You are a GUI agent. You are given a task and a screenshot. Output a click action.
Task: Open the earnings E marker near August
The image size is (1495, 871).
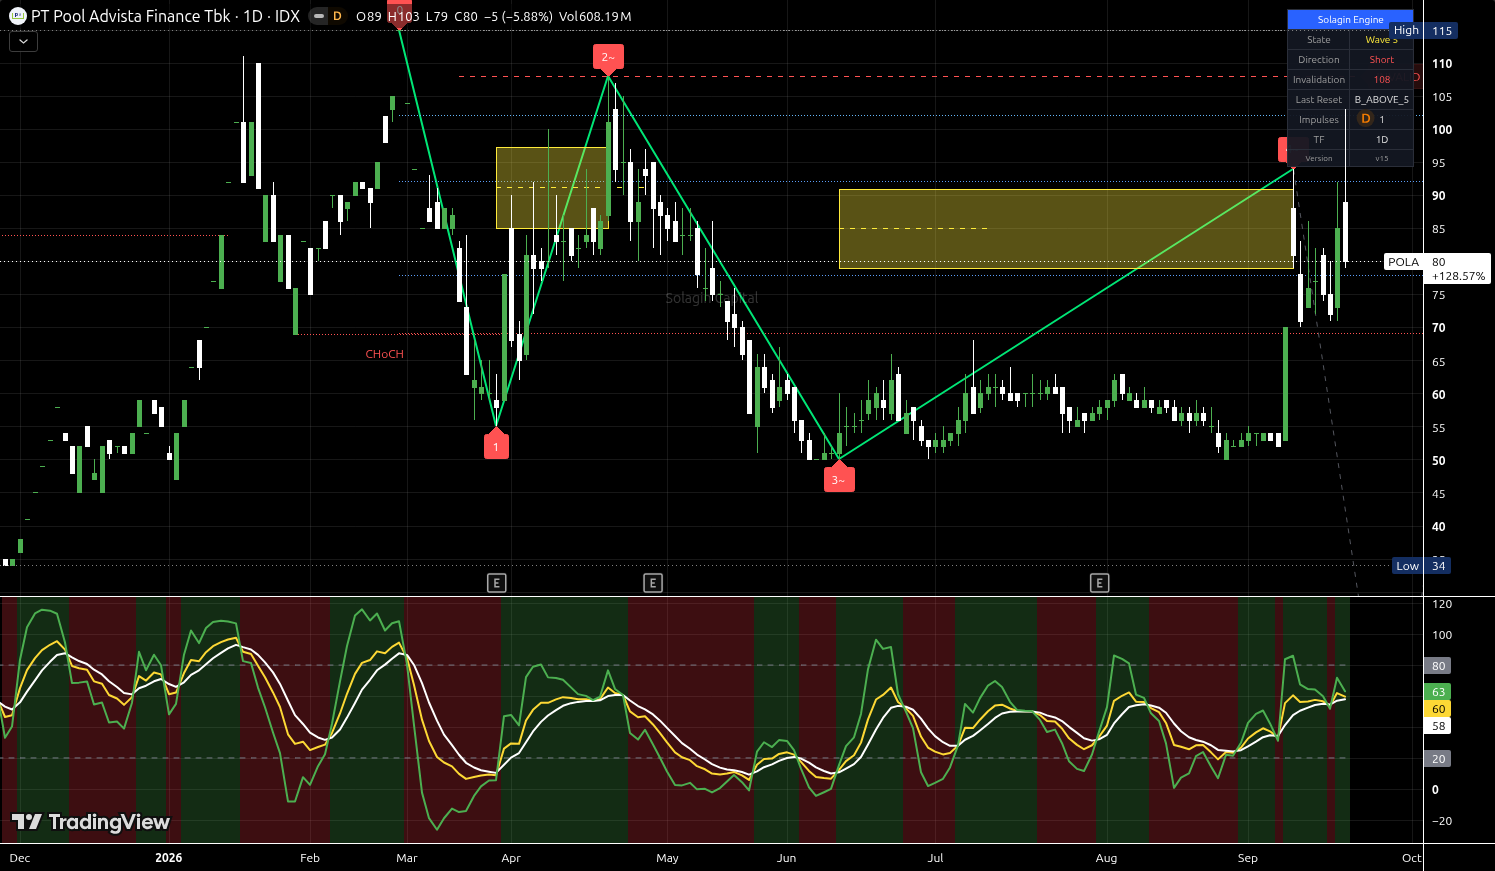pos(1100,583)
